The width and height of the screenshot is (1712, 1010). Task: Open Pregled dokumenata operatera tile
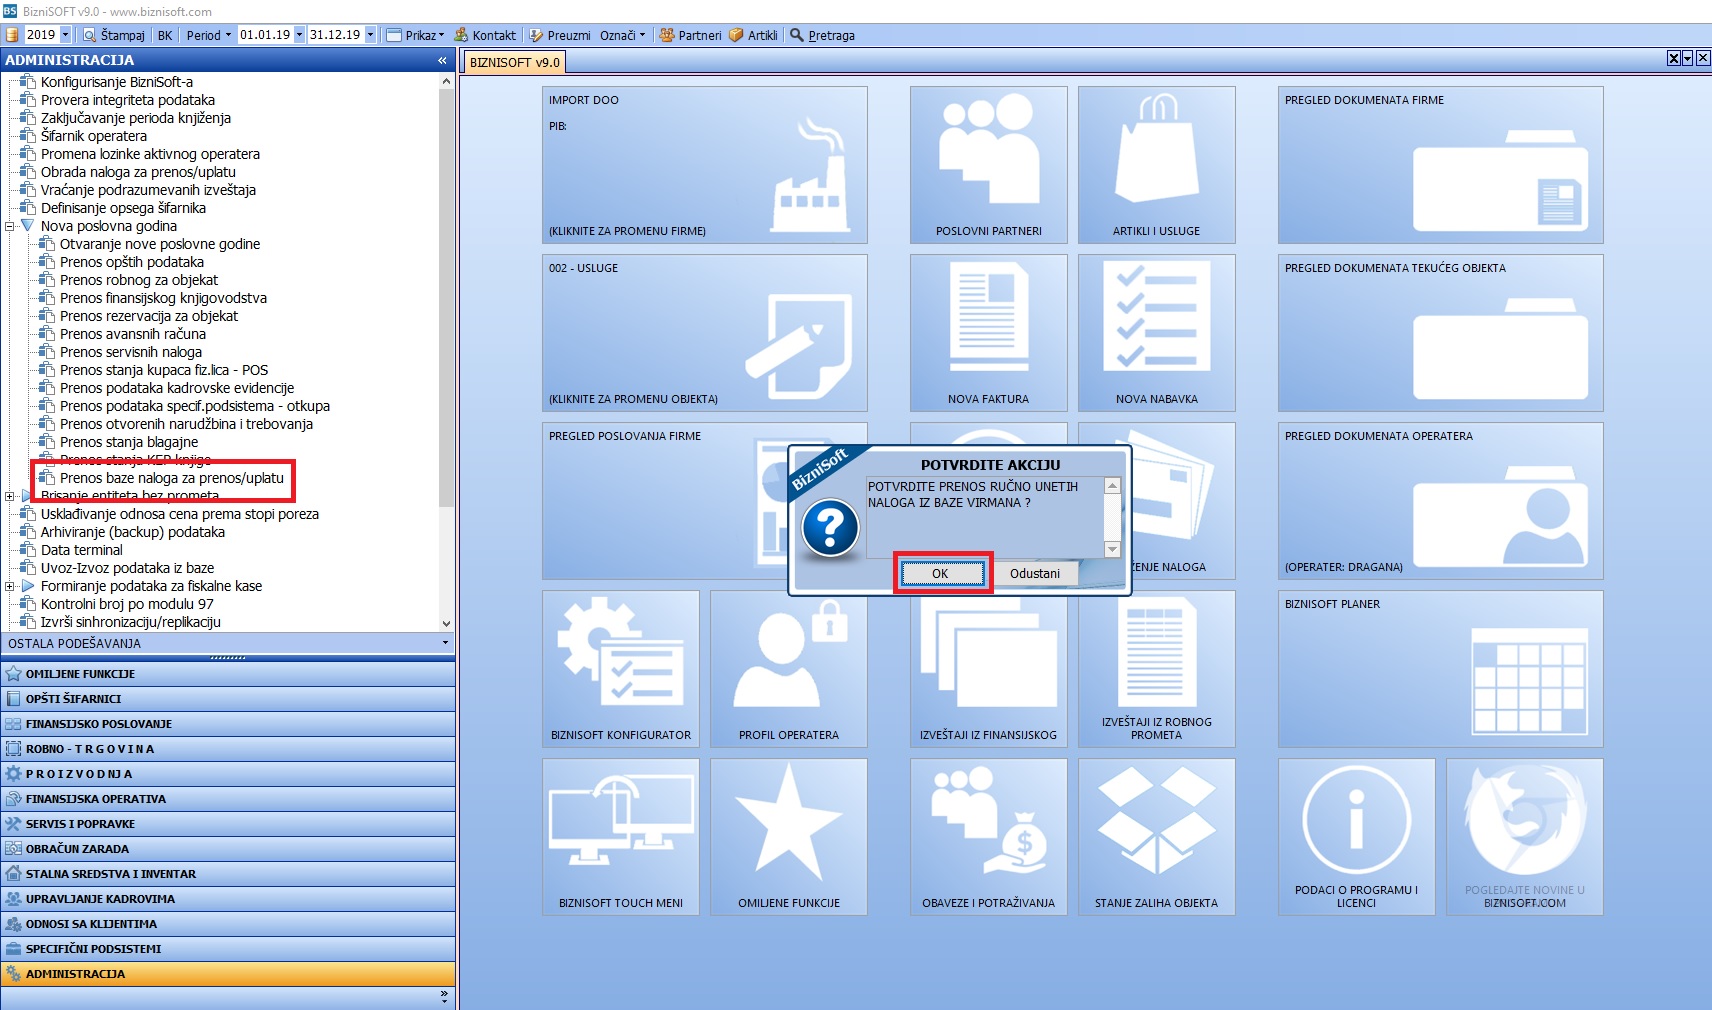pos(1440,501)
